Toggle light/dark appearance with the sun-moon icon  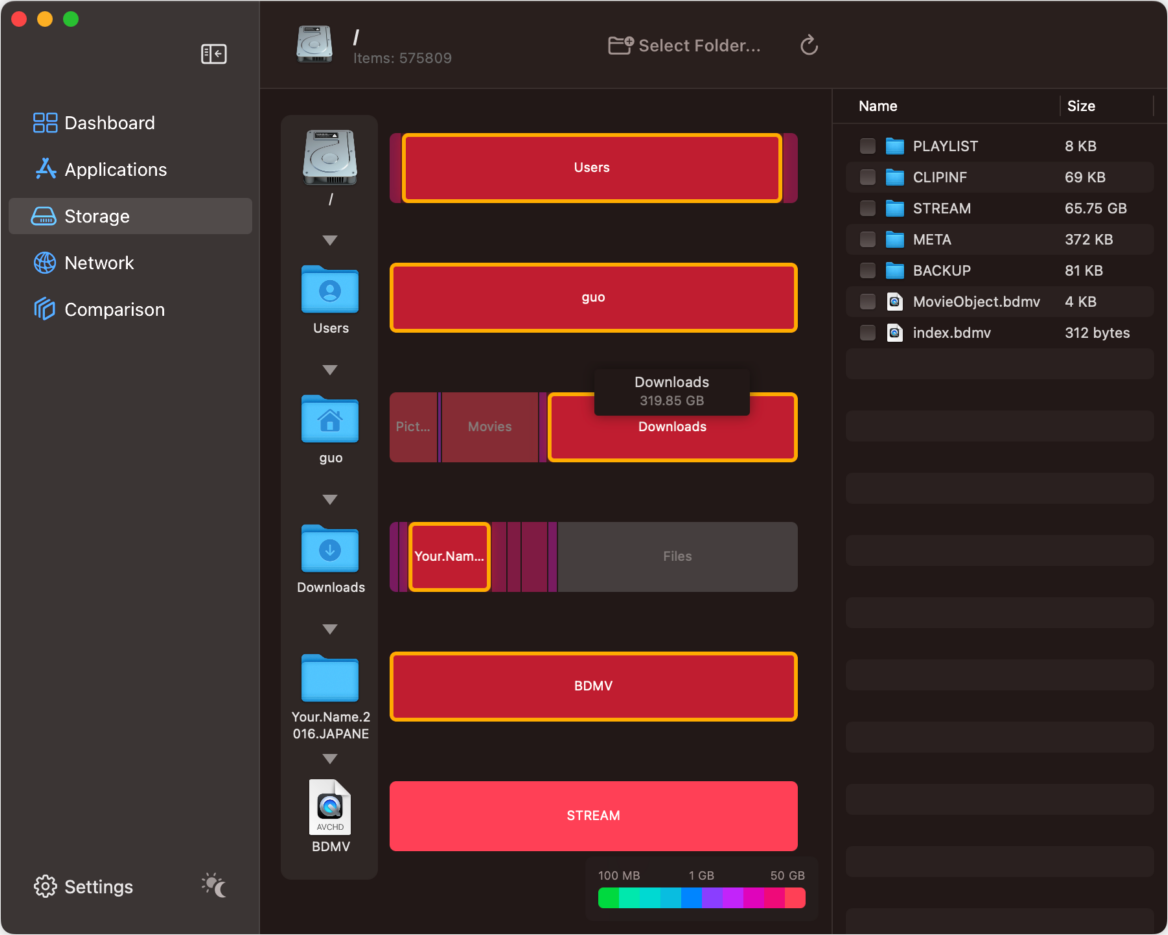coord(214,885)
